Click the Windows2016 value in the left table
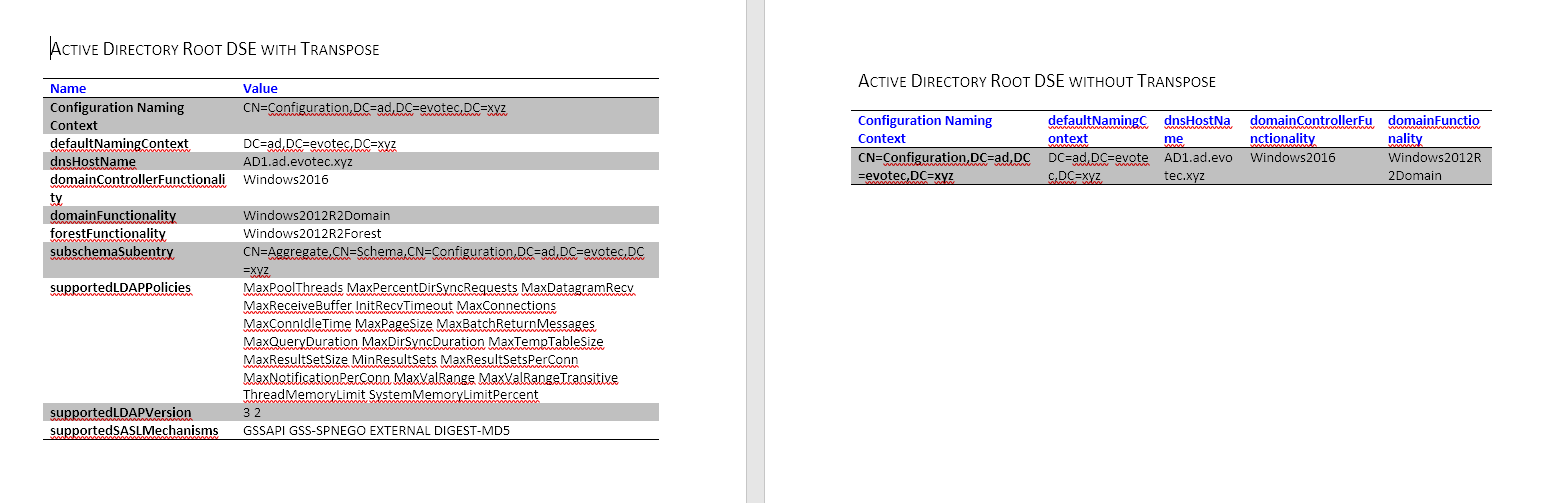 click(286, 180)
